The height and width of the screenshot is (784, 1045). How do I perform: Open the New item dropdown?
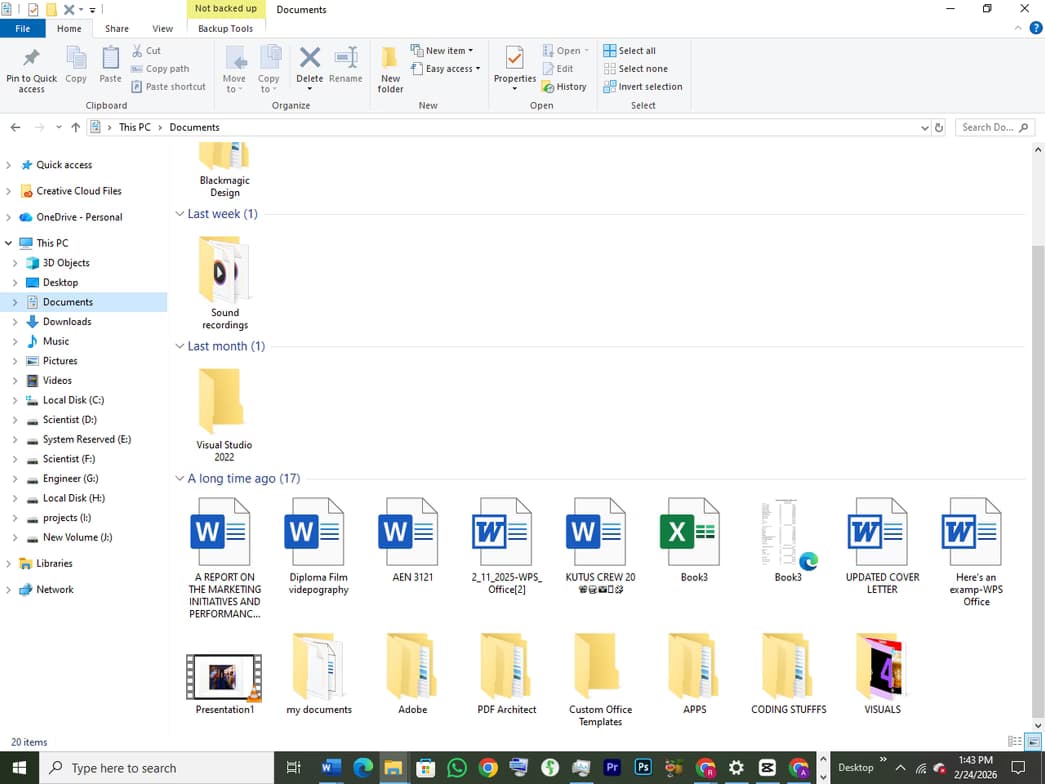[442, 51]
